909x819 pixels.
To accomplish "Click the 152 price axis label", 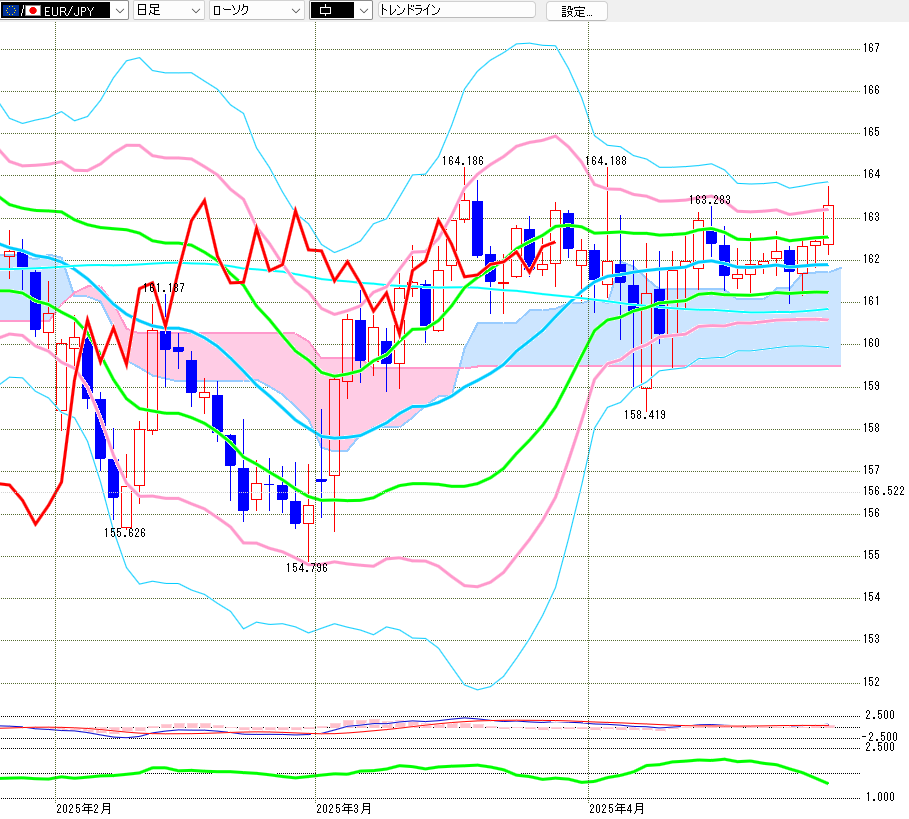I will pyautogui.click(x=871, y=682).
